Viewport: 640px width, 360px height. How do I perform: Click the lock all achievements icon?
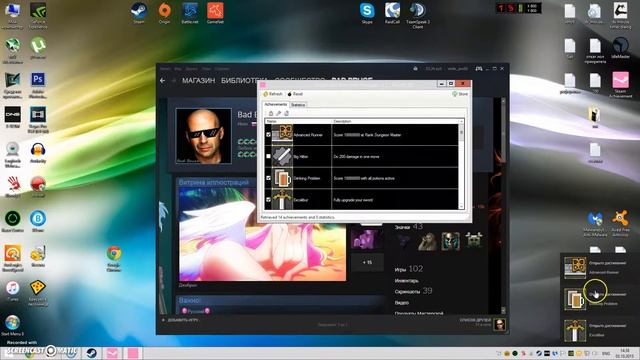pyautogui.click(x=271, y=113)
